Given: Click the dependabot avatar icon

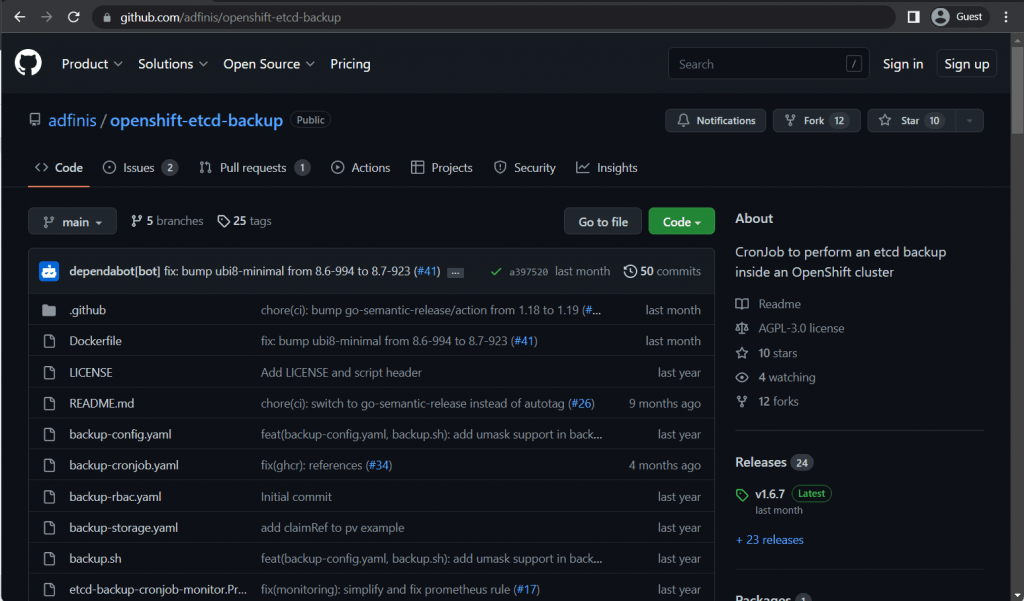Looking at the screenshot, I should click(x=49, y=271).
